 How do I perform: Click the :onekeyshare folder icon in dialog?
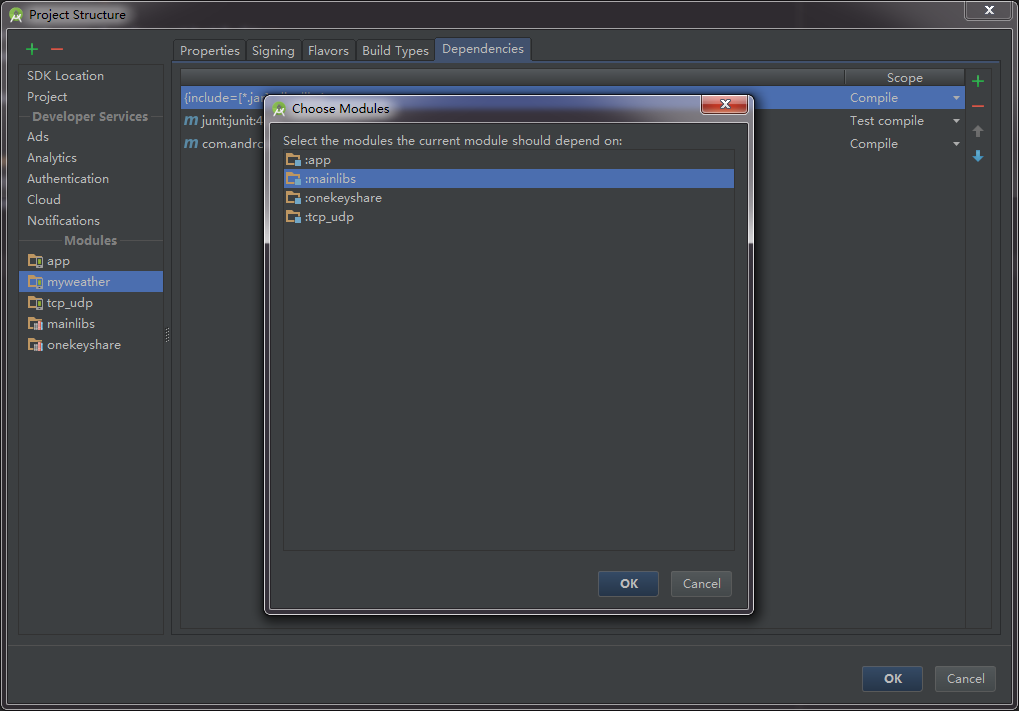(293, 198)
